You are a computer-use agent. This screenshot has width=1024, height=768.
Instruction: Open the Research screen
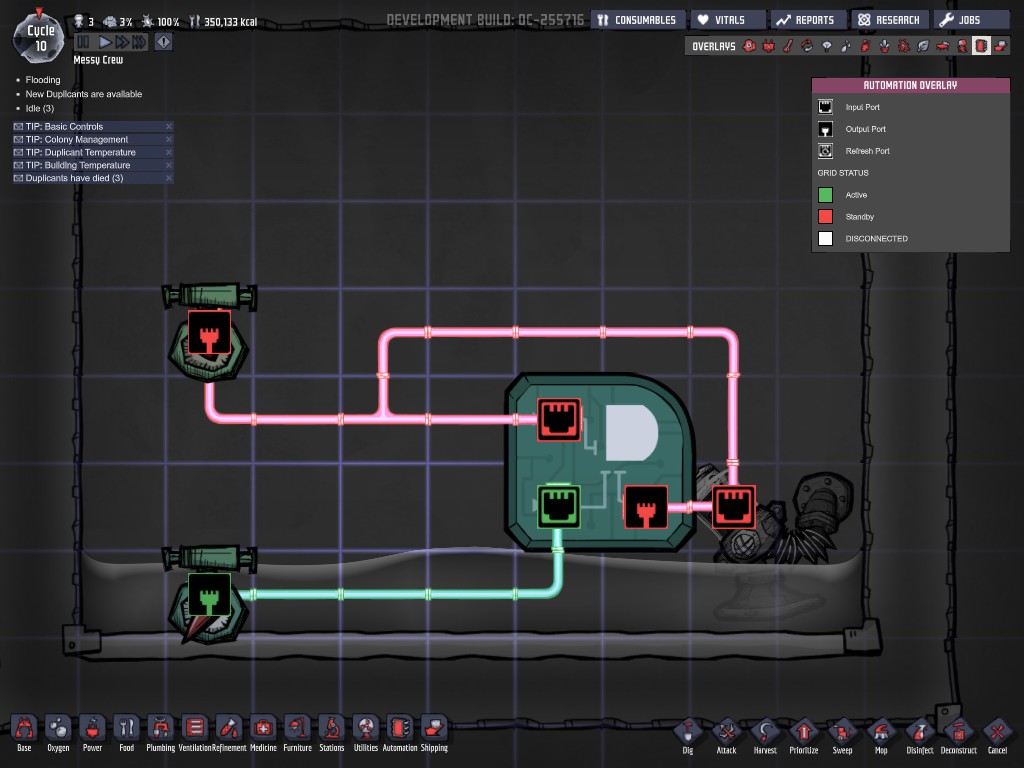(888, 20)
